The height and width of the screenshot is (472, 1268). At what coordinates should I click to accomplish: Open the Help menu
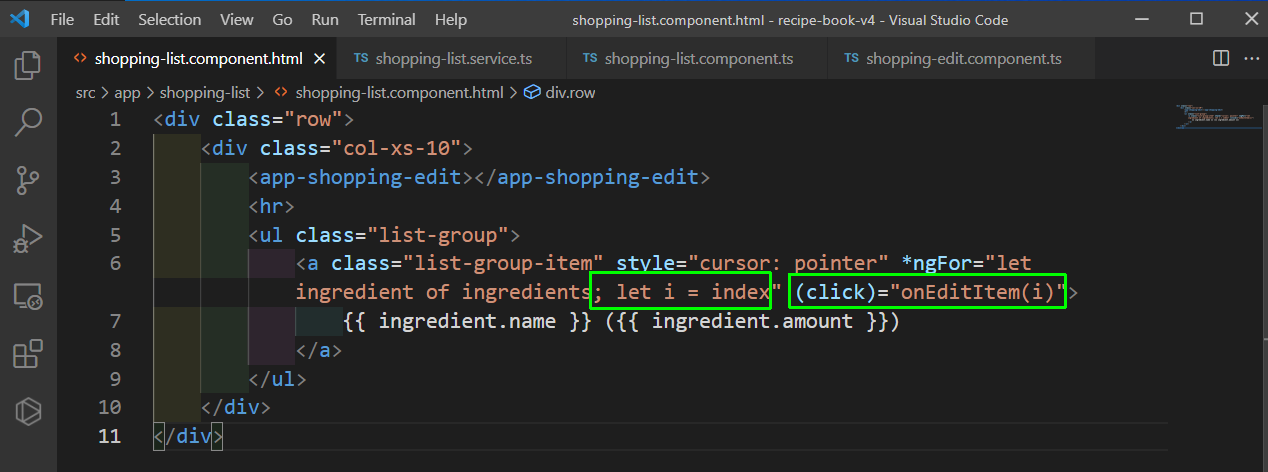[x=451, y=20]
